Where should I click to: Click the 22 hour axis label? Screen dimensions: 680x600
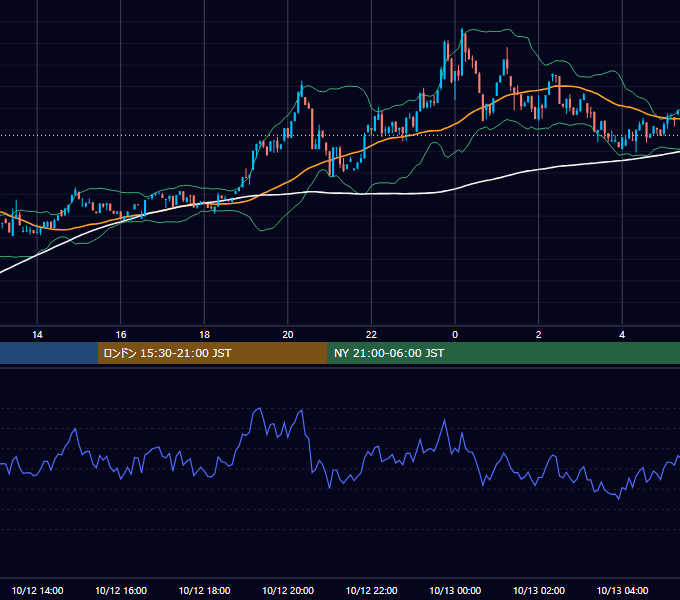click(x=371, y=335)
